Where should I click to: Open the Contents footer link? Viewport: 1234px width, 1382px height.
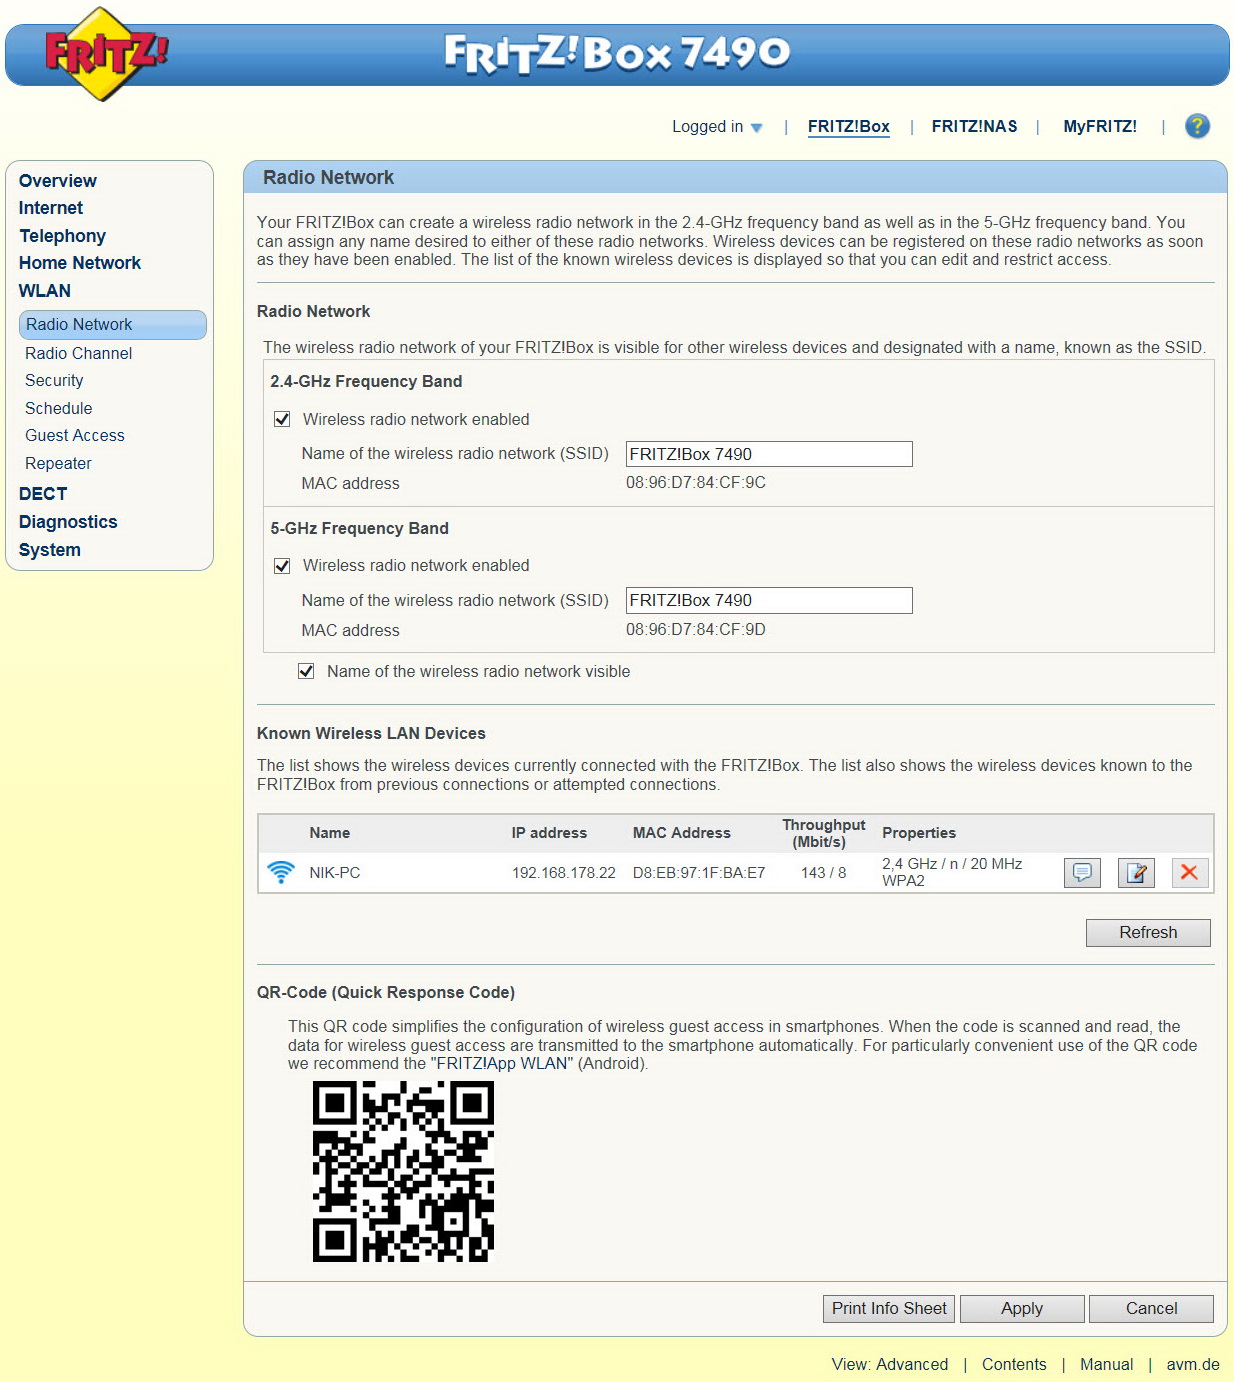pos(1014,1365)
